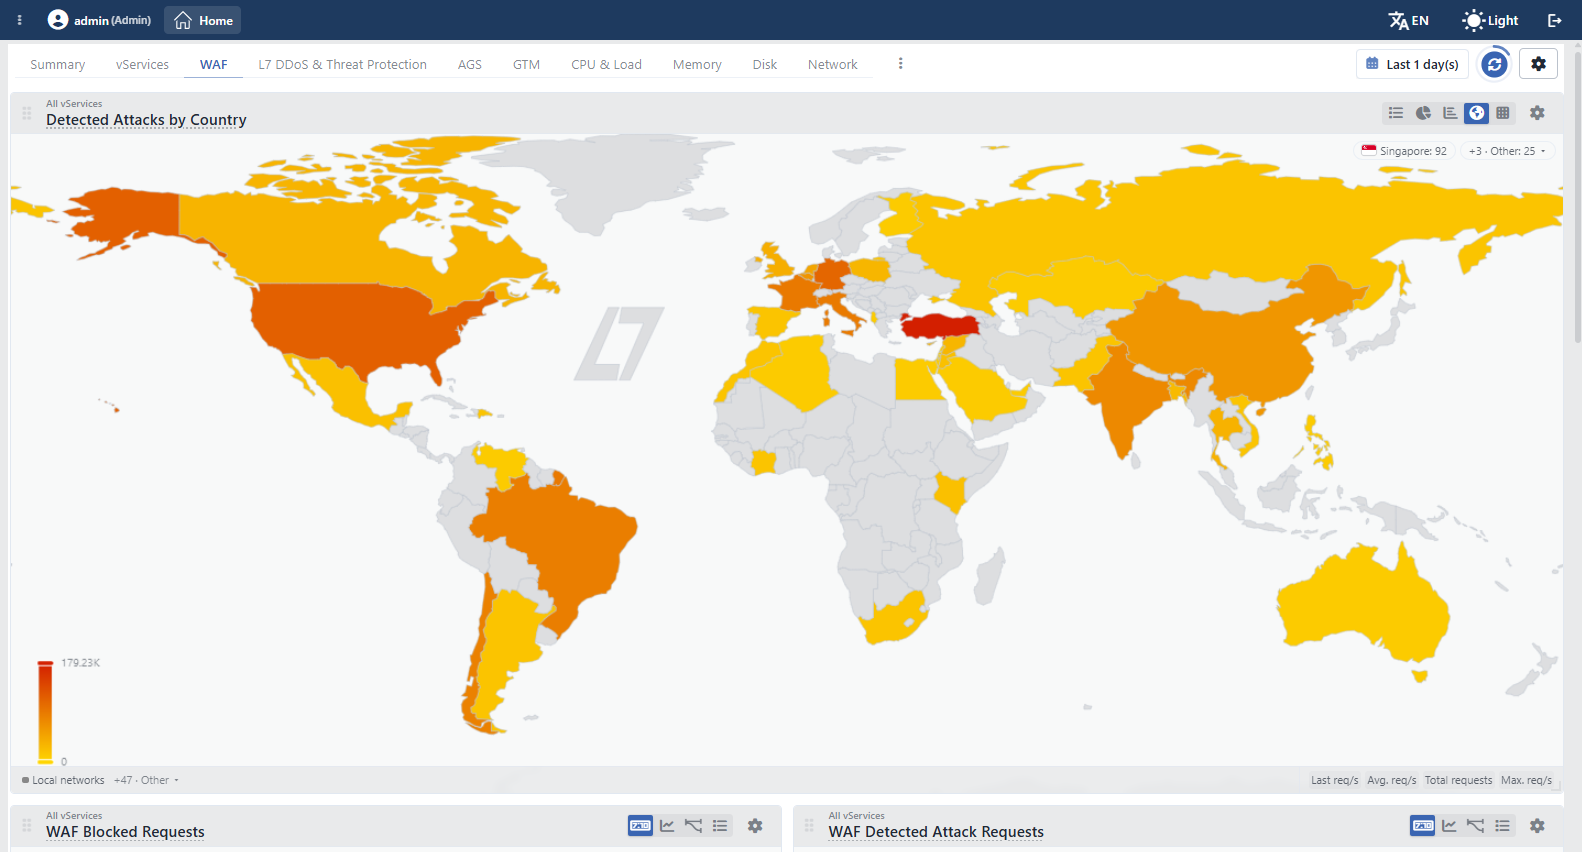Click the logout icon in header
This screenshot has height=852, width=1582.
[x=1554, y=20]
